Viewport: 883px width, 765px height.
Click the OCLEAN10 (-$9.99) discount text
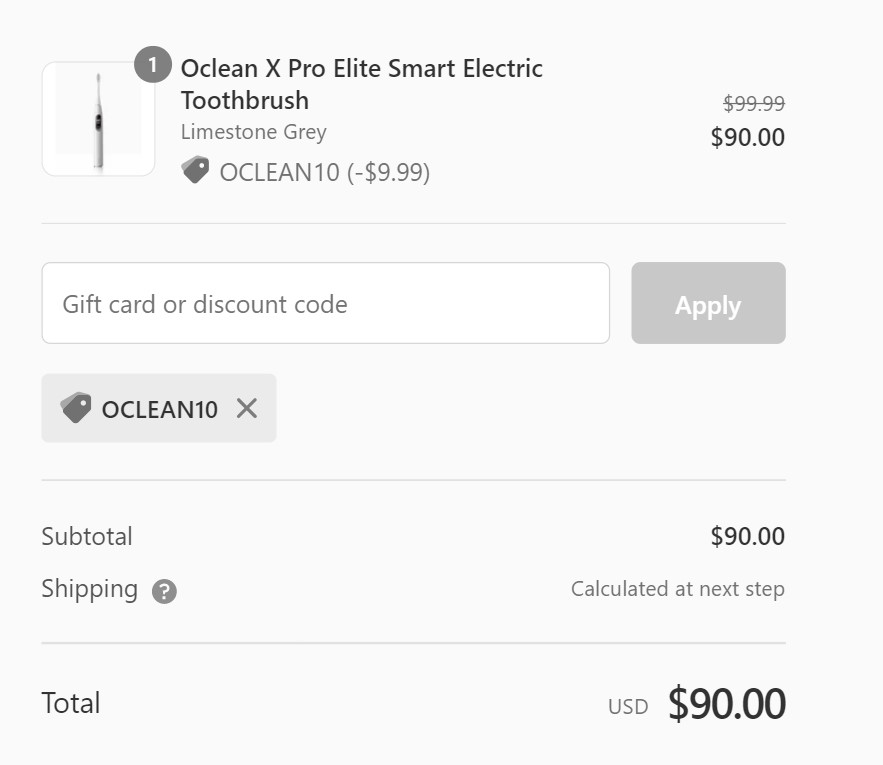[x=324, y=172]
